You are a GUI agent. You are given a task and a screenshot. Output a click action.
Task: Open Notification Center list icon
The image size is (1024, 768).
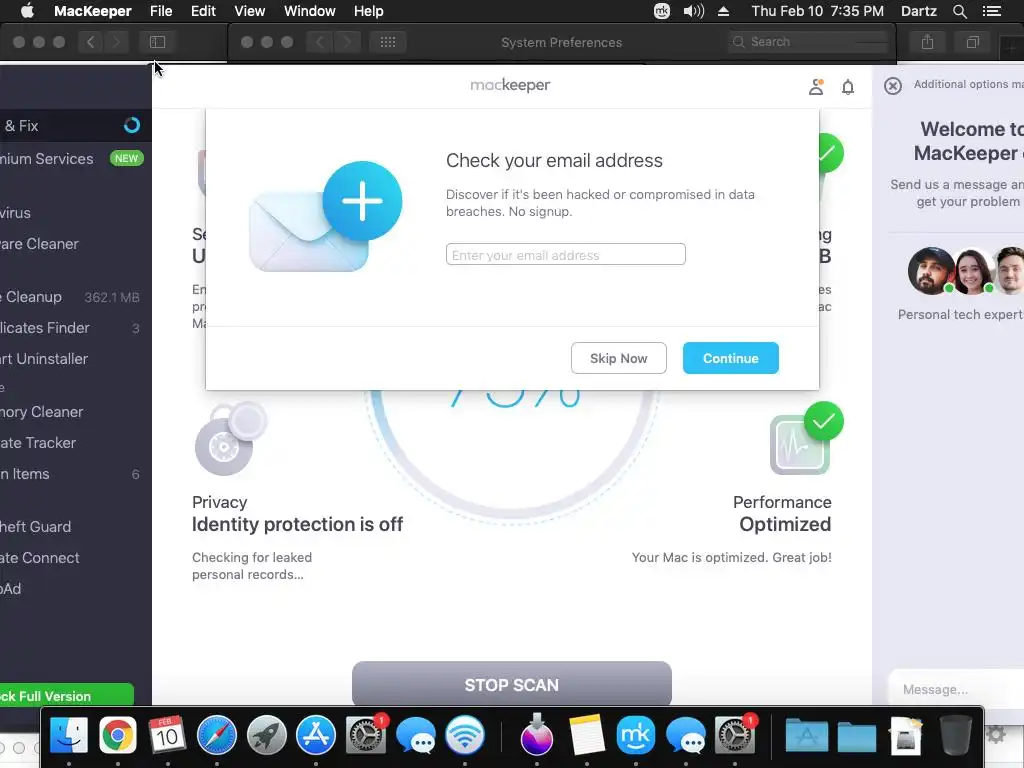992,11
